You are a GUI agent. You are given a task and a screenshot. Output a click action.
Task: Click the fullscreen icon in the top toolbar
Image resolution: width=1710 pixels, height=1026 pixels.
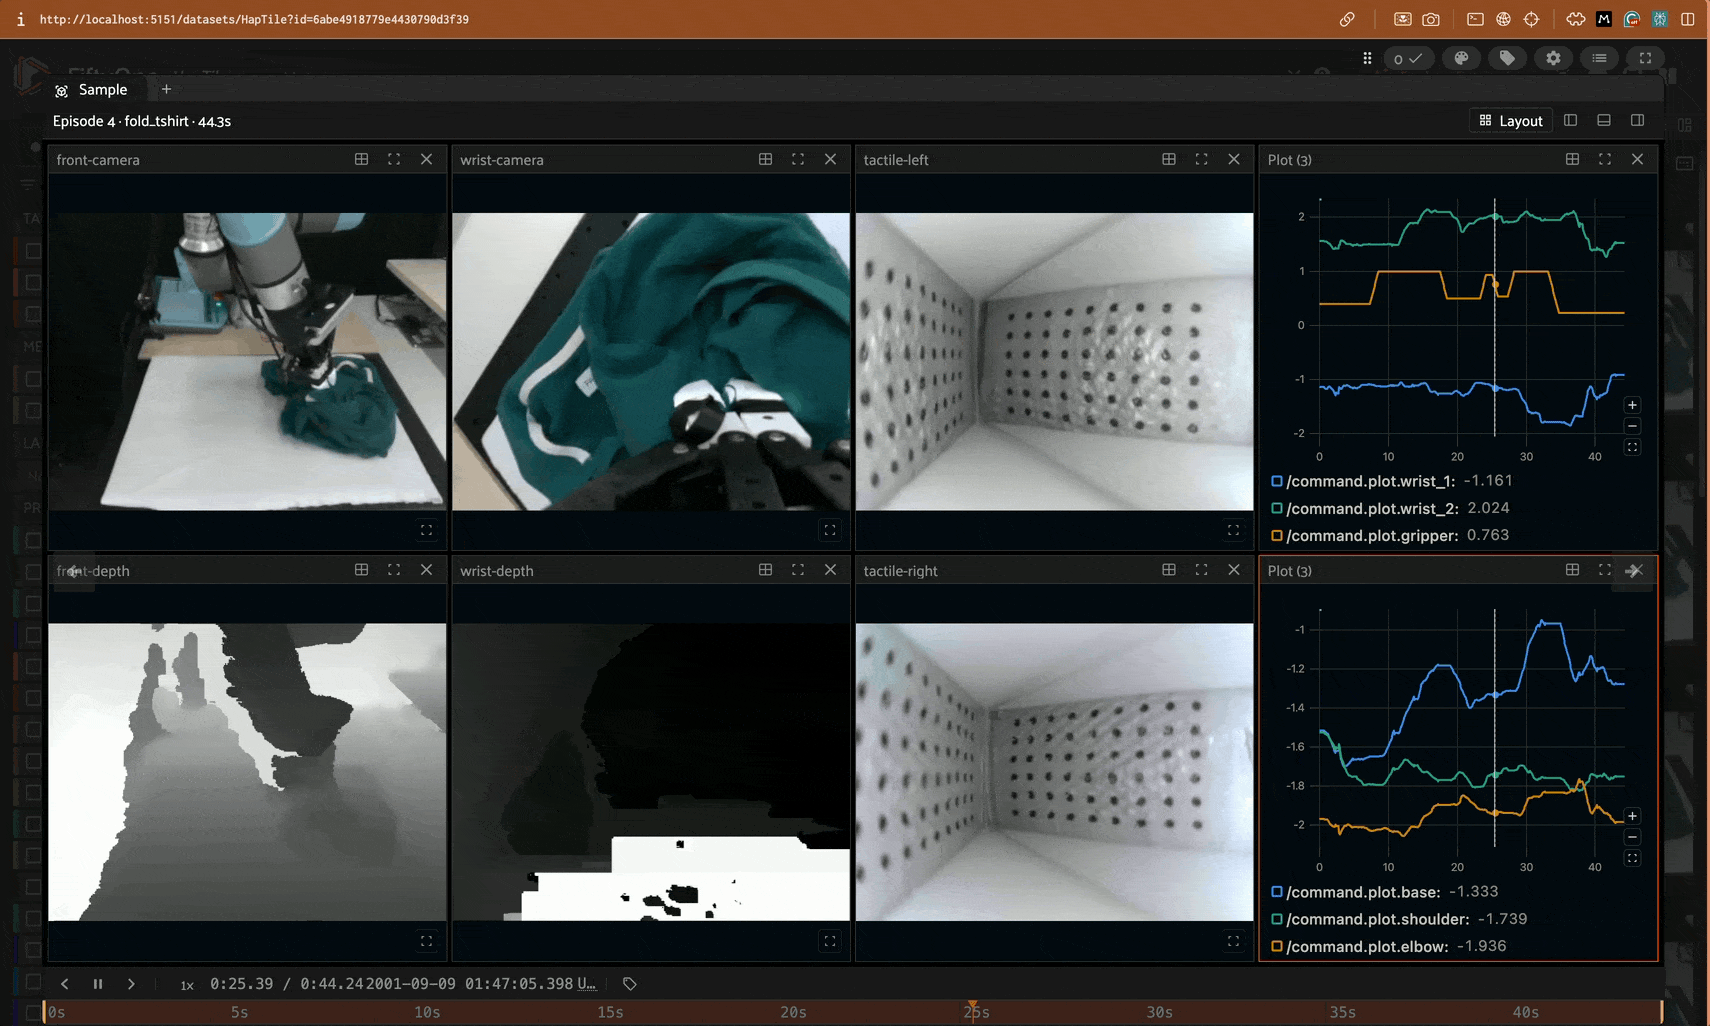pyautogui.click(x=1645, y=58)
